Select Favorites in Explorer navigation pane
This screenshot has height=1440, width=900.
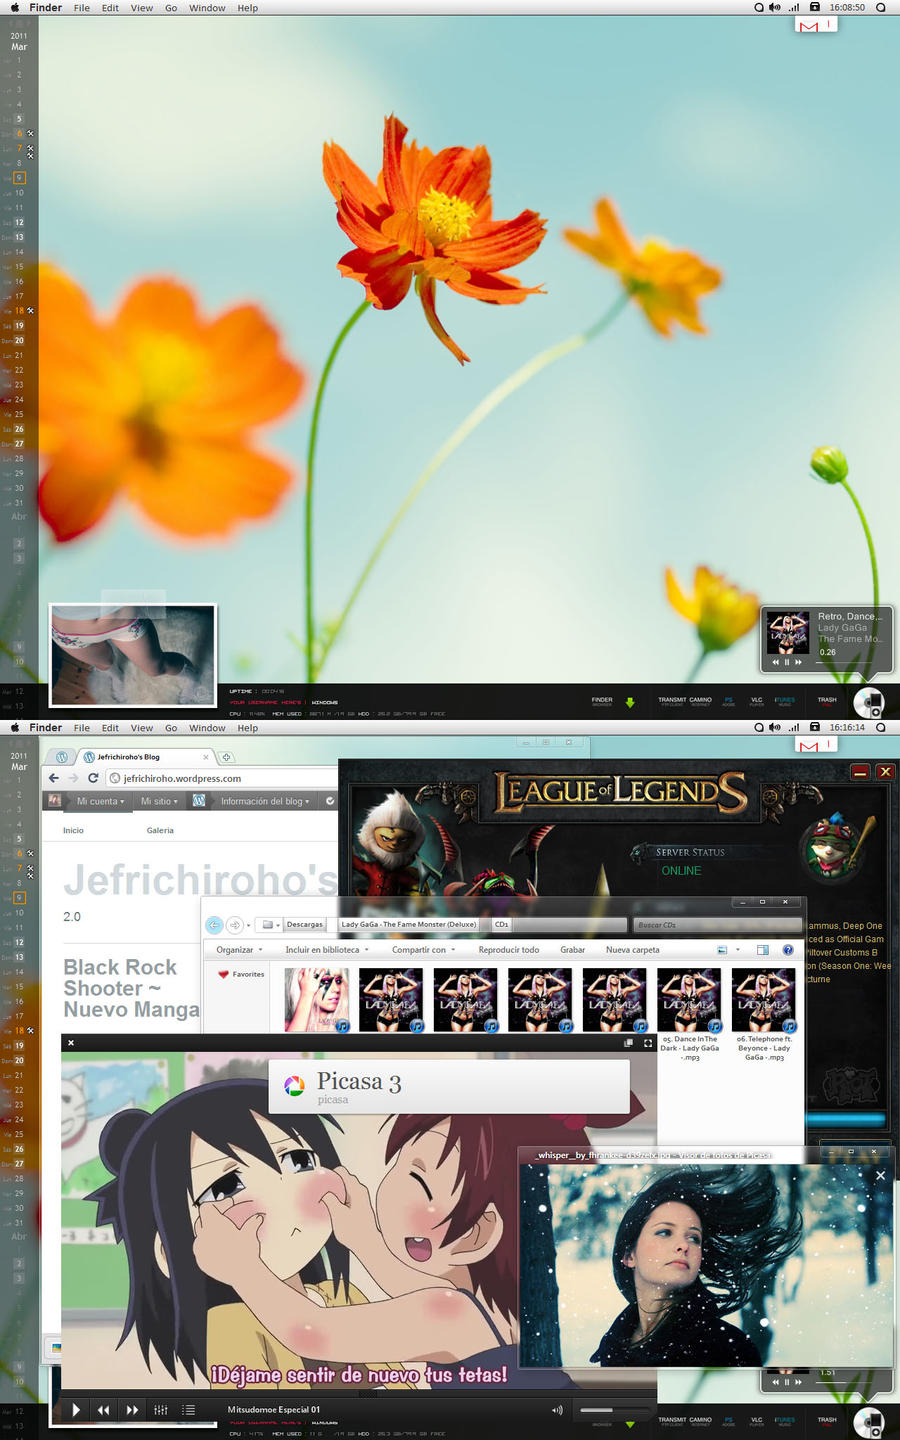click(x=241, y=974)
